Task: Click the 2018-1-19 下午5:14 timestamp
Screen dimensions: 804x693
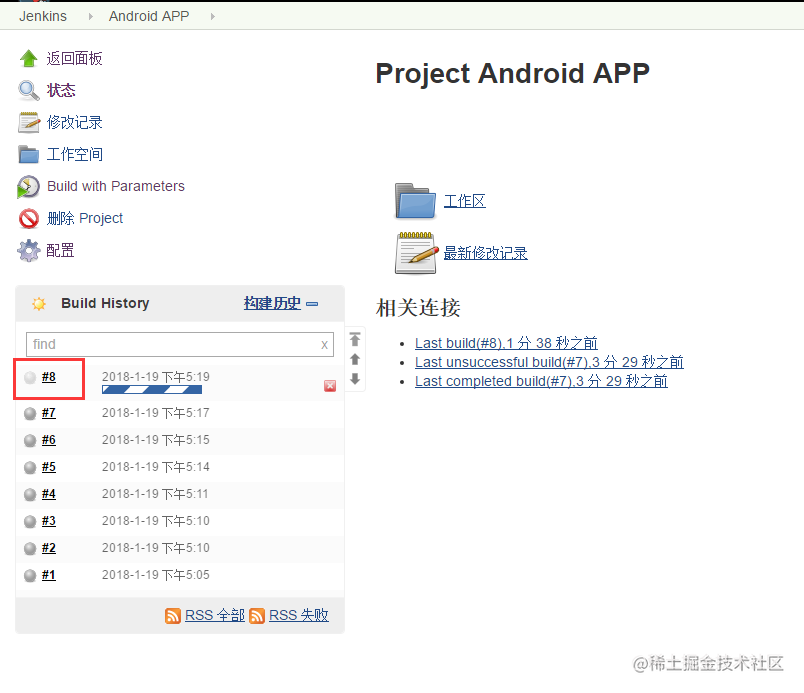Action: coord(156,467)
